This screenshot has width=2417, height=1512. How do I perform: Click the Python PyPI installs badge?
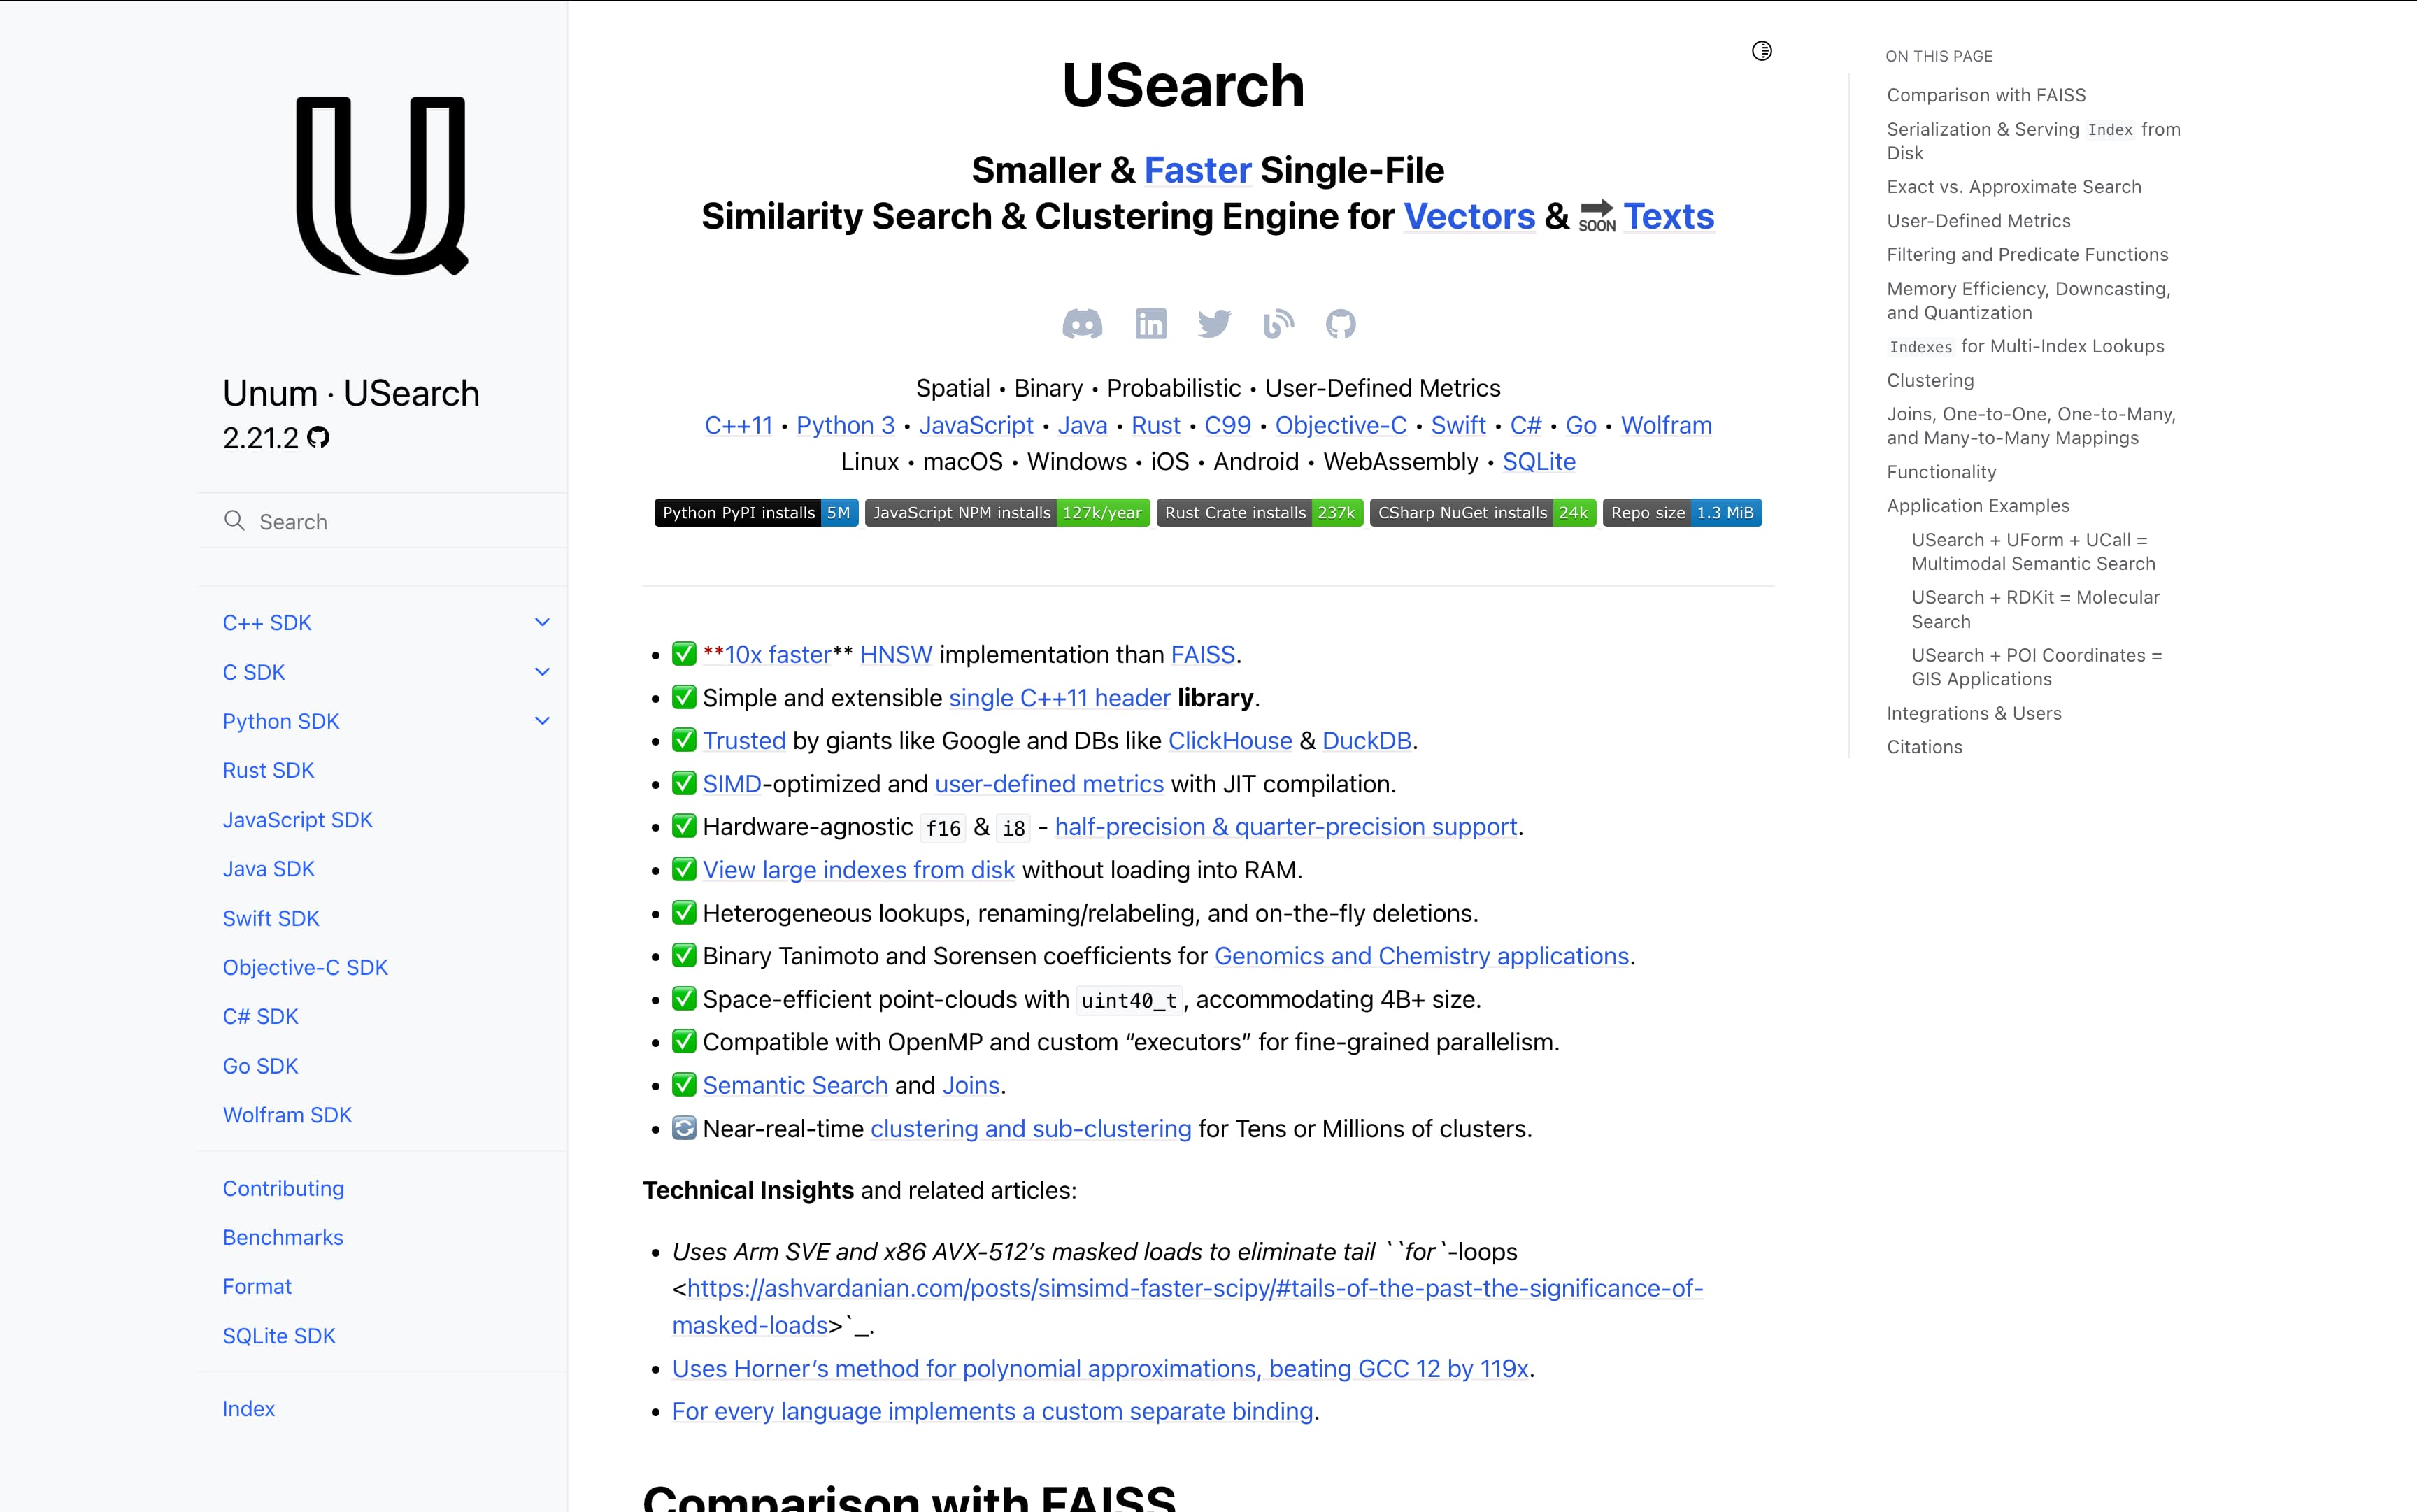point(755,512)
